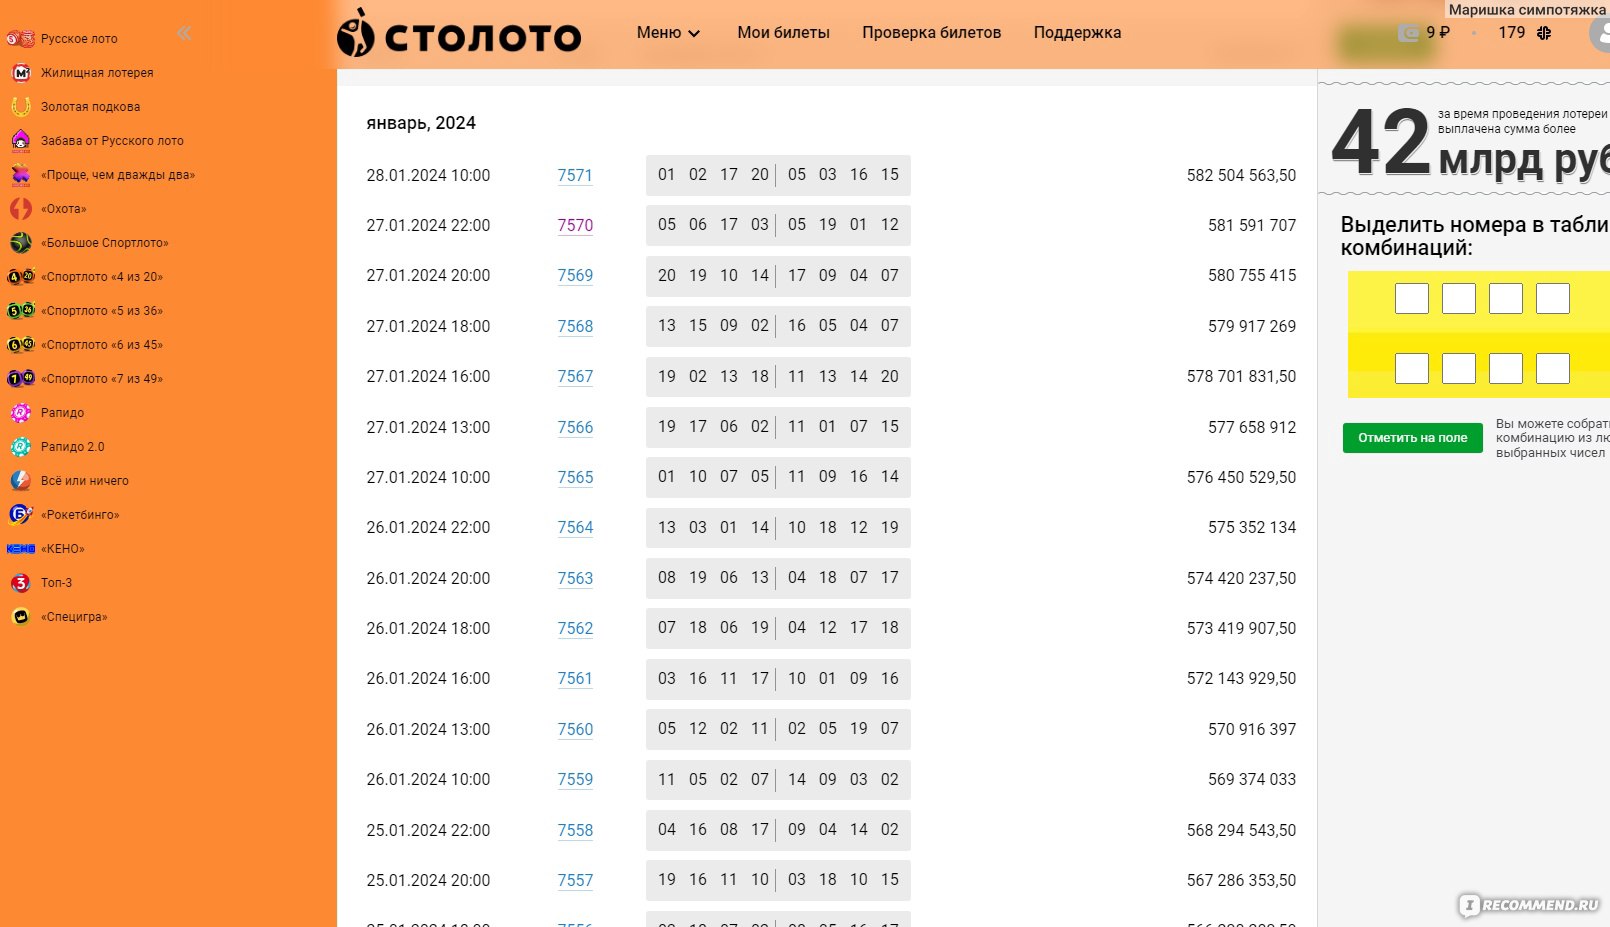The height and width of the screenshot is (927, 1610).
Task: Click second number box in bottom yellow row
Action: pos(1459,369)
